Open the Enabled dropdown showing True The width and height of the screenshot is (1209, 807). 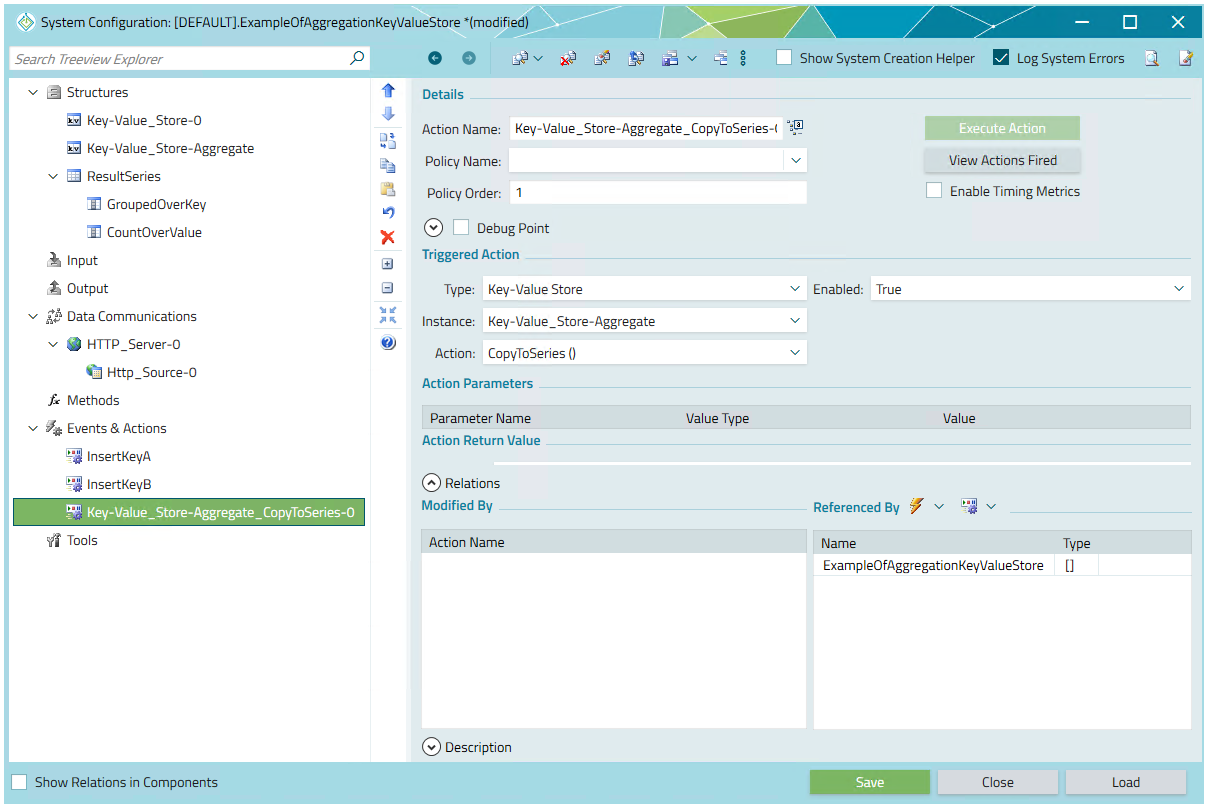point(1178,289)
